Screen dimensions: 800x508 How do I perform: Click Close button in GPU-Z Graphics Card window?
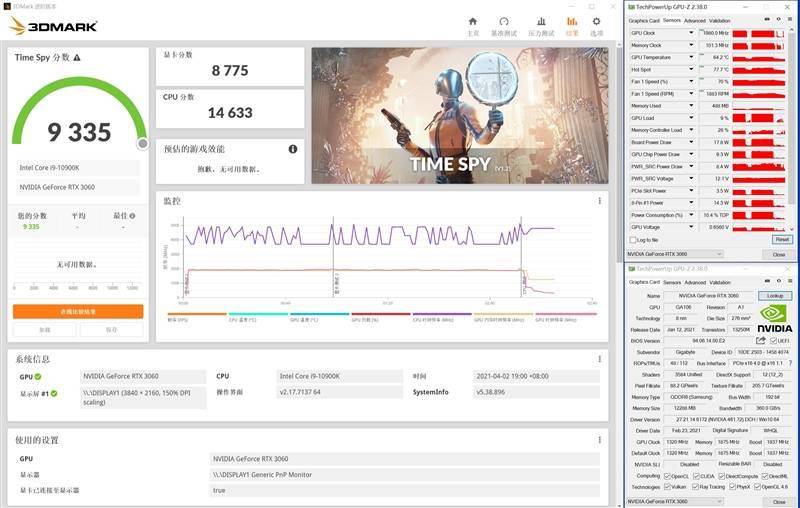(779, 502)
